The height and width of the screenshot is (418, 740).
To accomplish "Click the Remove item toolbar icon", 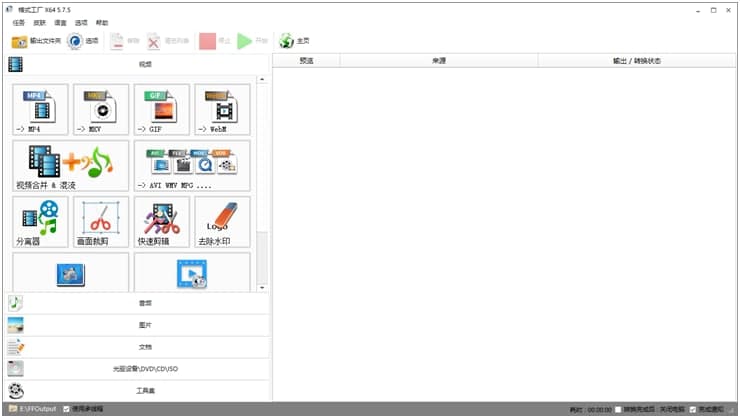I will [117, 41].
